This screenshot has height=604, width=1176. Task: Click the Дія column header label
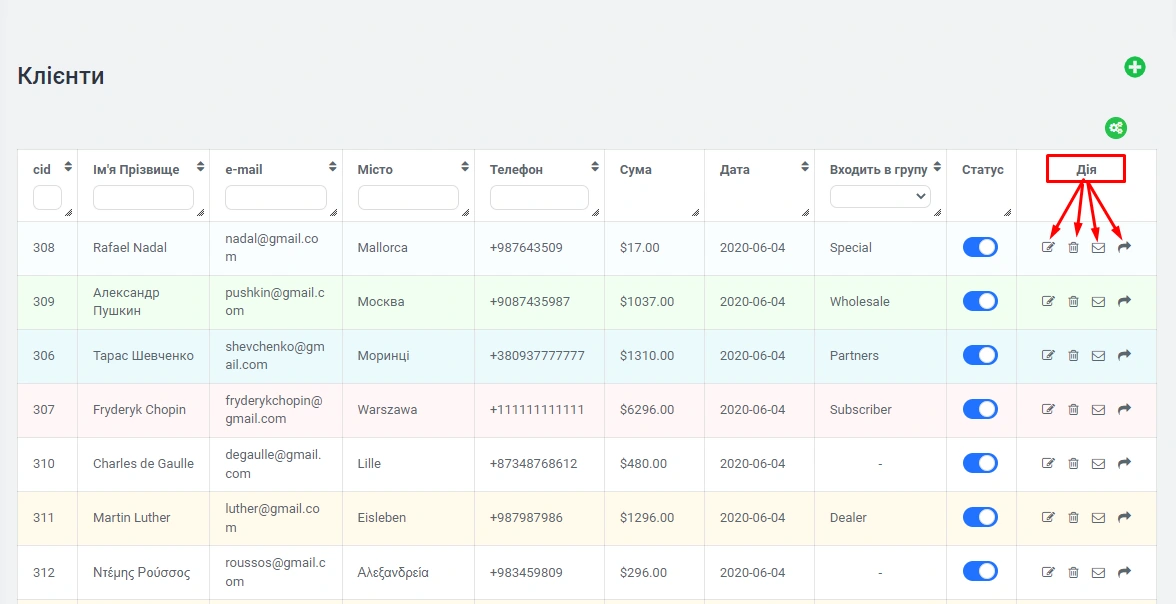[1086, 170]
